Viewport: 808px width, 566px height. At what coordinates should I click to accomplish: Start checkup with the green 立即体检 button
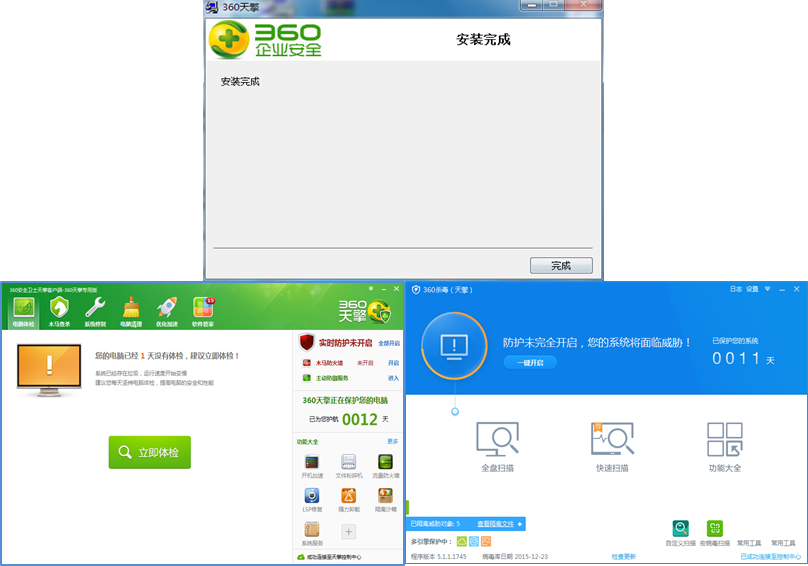[150, 452]
